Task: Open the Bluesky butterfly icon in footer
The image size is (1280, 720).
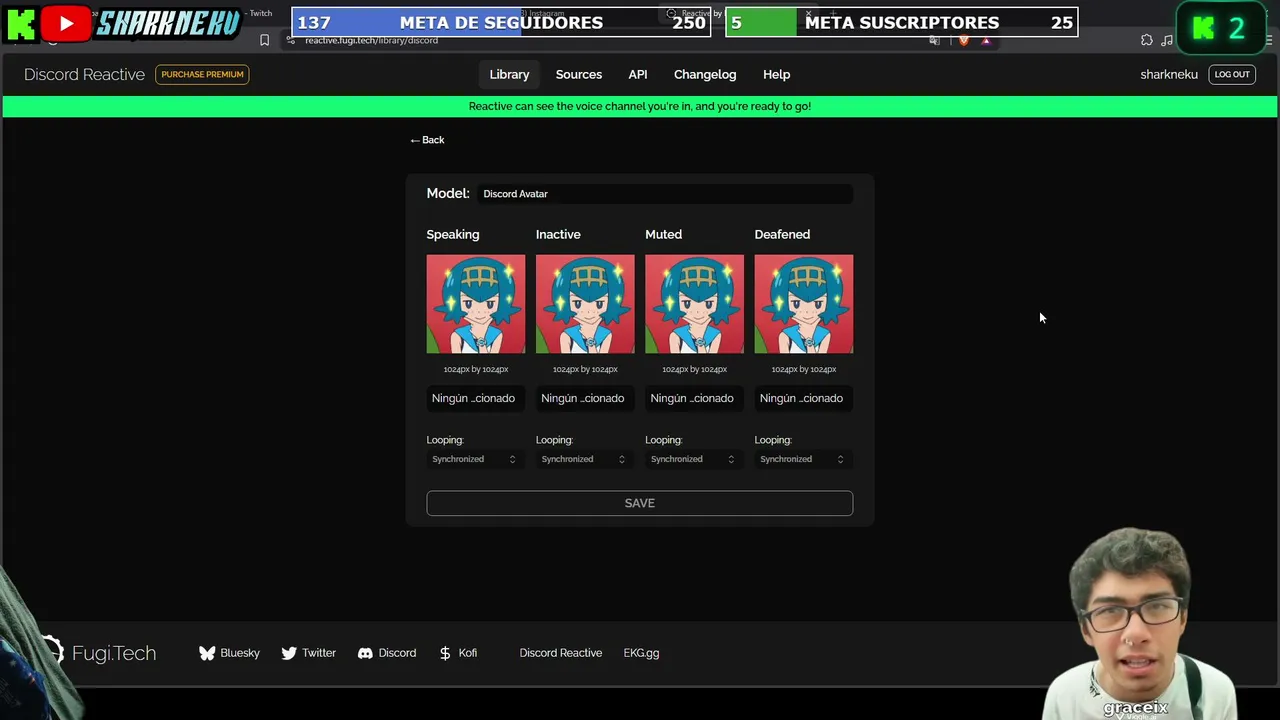Action: point(207,653)
